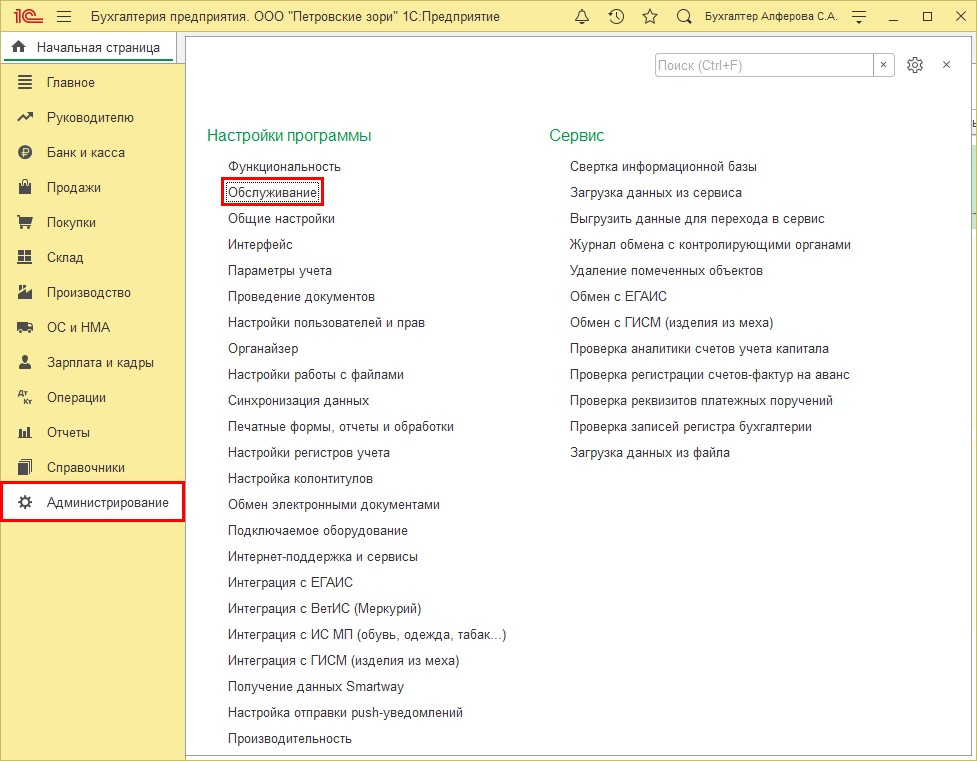Click the magnifier search icon in title bar

pyautogui.click(x=684, y=17)
